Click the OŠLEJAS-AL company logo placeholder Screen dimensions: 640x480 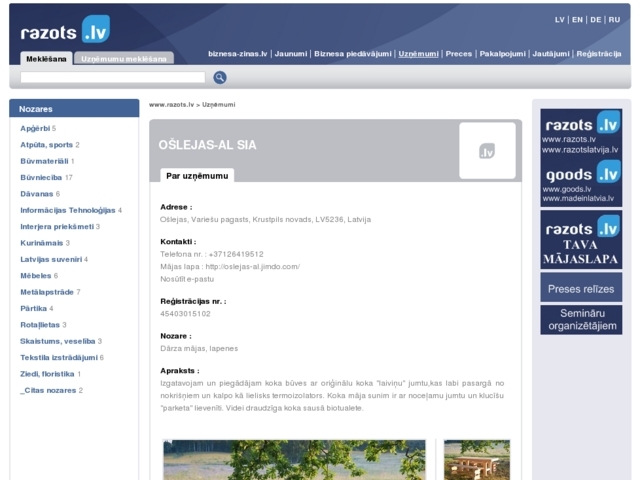click(x=487, y=151)
